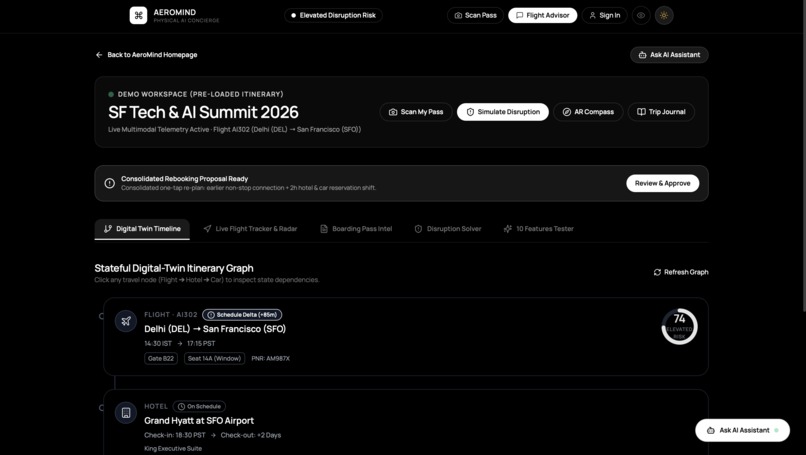Screen dimensions: 806x455
Task: Switch to Boarding Pass Intel tab
Action: [x=356, y=229]
